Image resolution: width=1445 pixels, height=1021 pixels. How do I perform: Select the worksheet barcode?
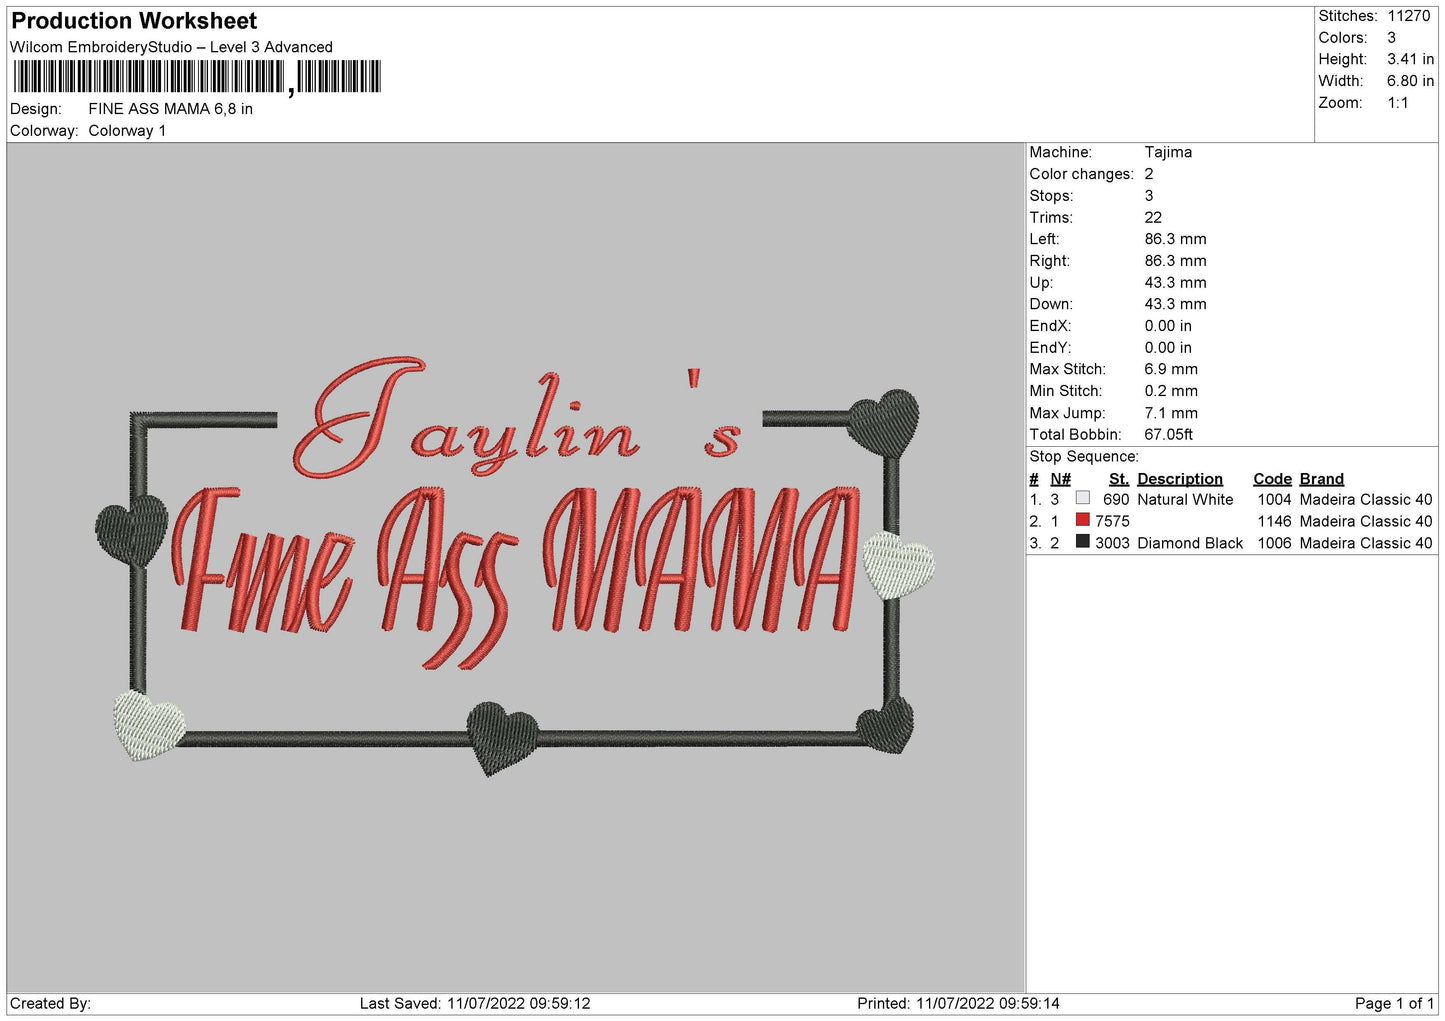point(197,77)
